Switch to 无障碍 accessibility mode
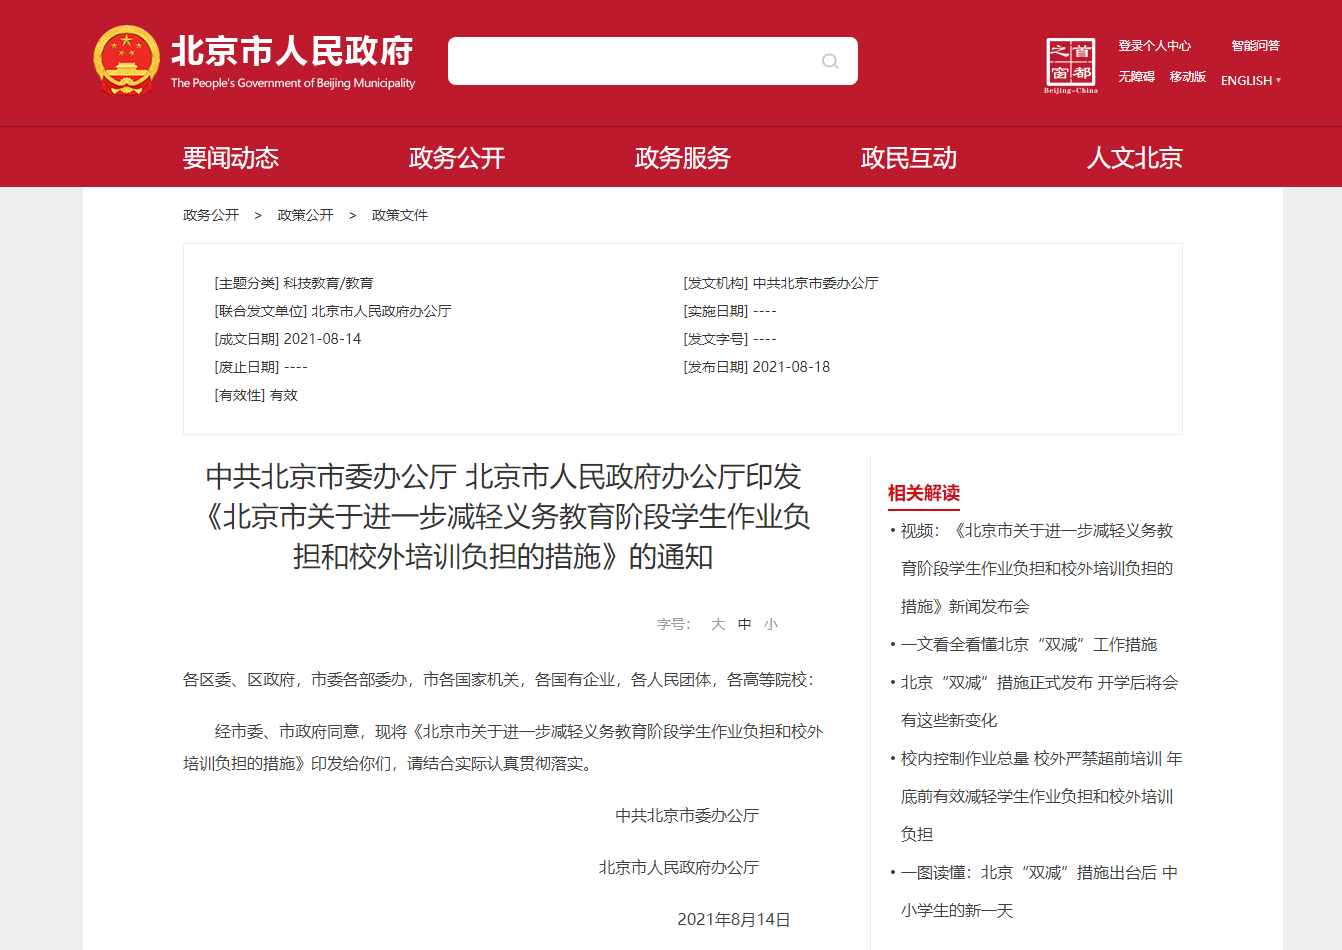Viewport: 1342px width, 950px height. click(x=1136, y=77)
